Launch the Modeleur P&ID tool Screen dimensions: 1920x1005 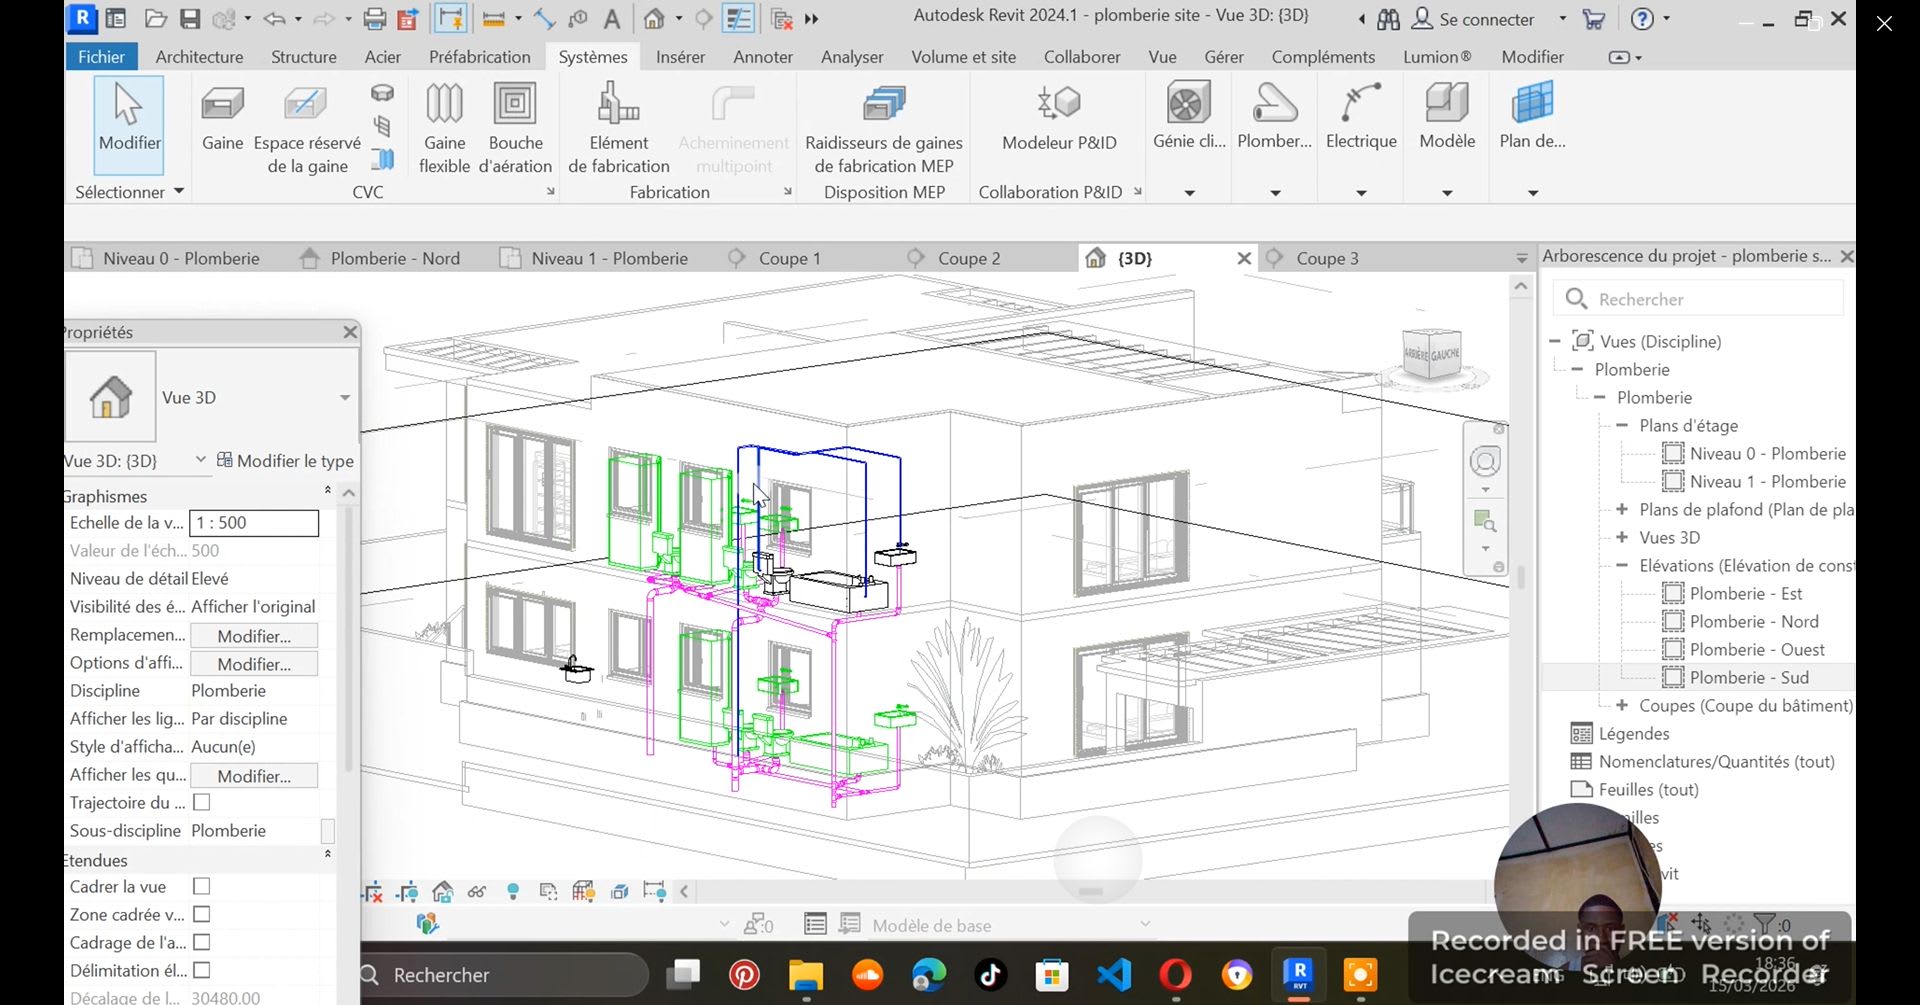pyautogui.click(x=1059, y=119)
